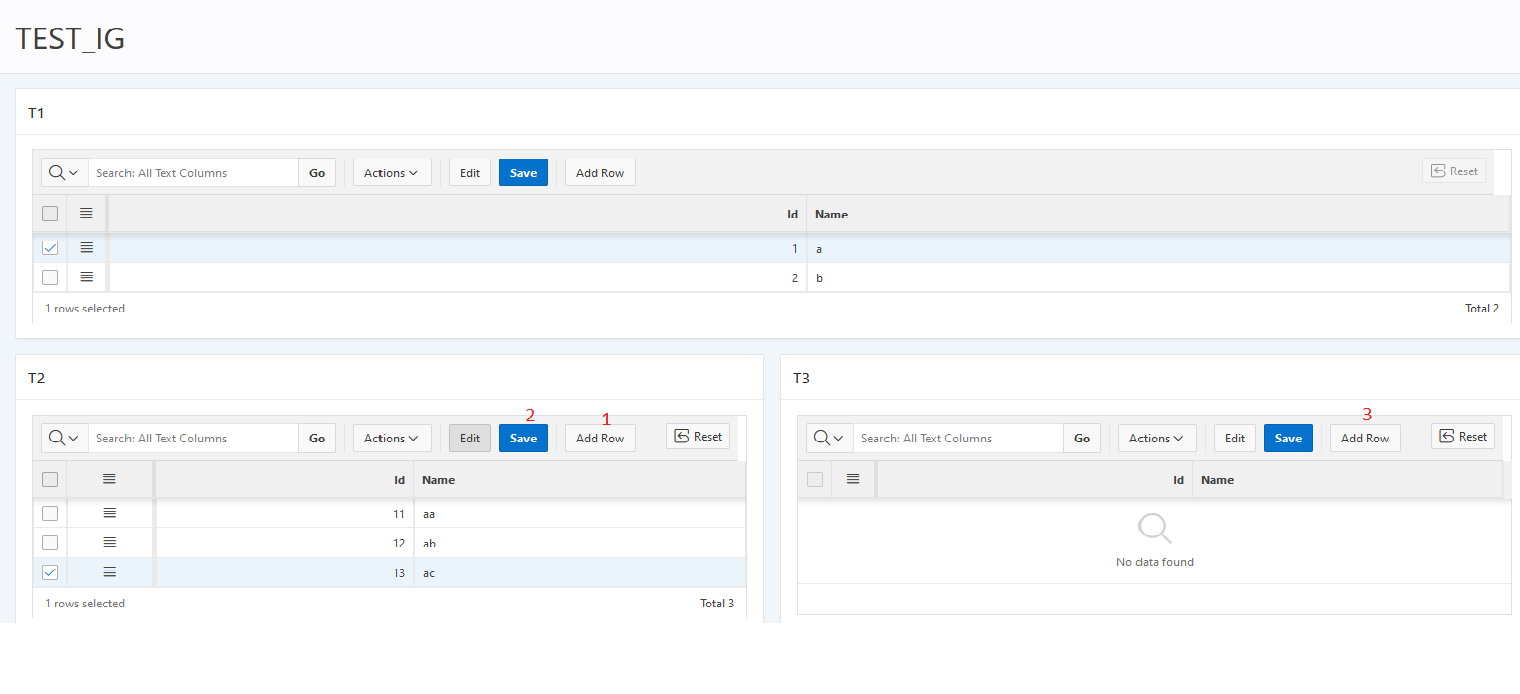Tick the T3 select-all header checkbox
Screen dimensions: 1520x694
pyautogui.click(x=815, y=479)
